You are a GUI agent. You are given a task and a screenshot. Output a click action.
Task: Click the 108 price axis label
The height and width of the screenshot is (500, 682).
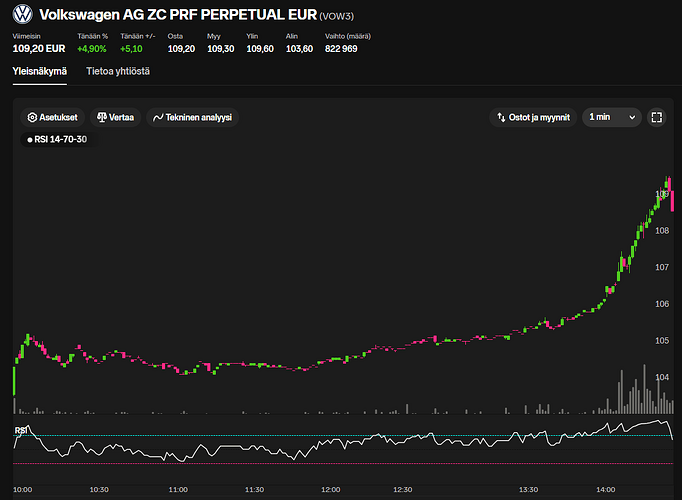(x=662, y=230)
